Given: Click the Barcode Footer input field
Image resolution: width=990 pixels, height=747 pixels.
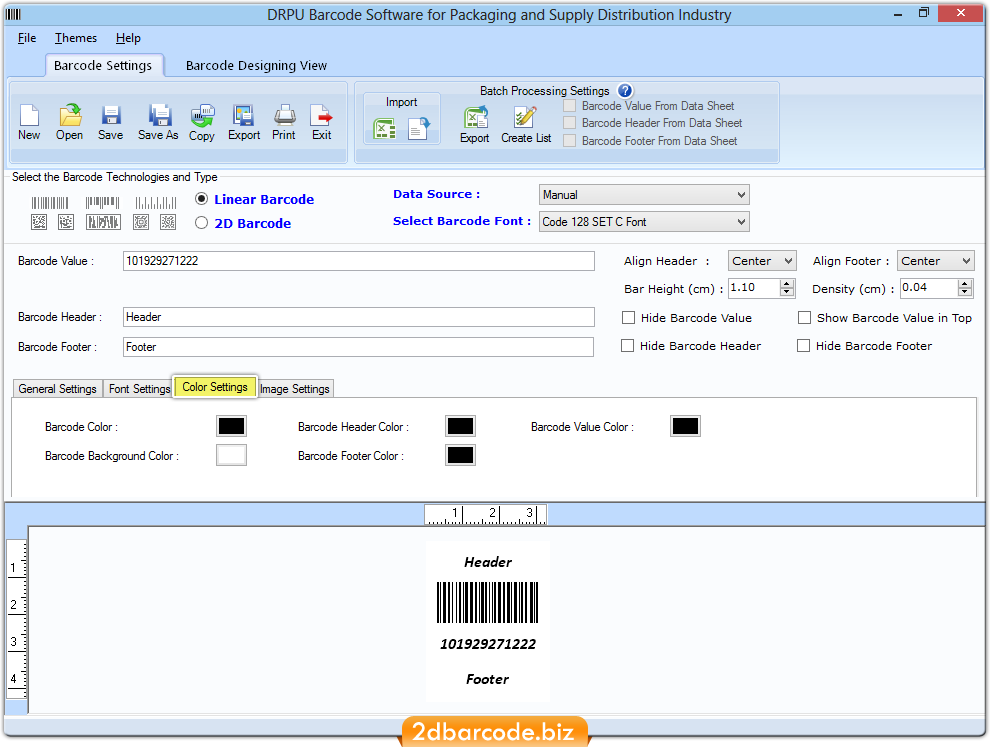Looking at the screenshot, I should [x=358, y=347].
